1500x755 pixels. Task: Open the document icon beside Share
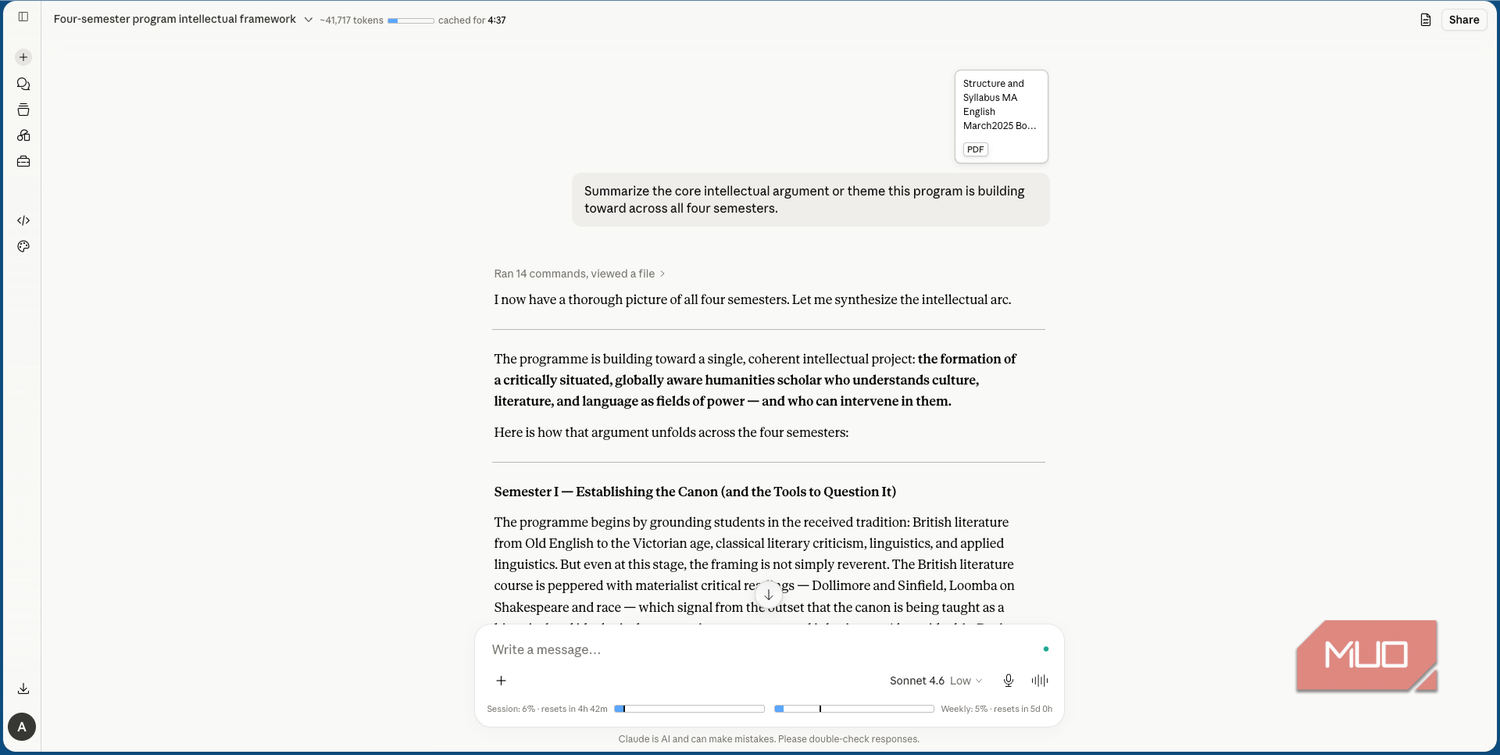coord(1425,20)
